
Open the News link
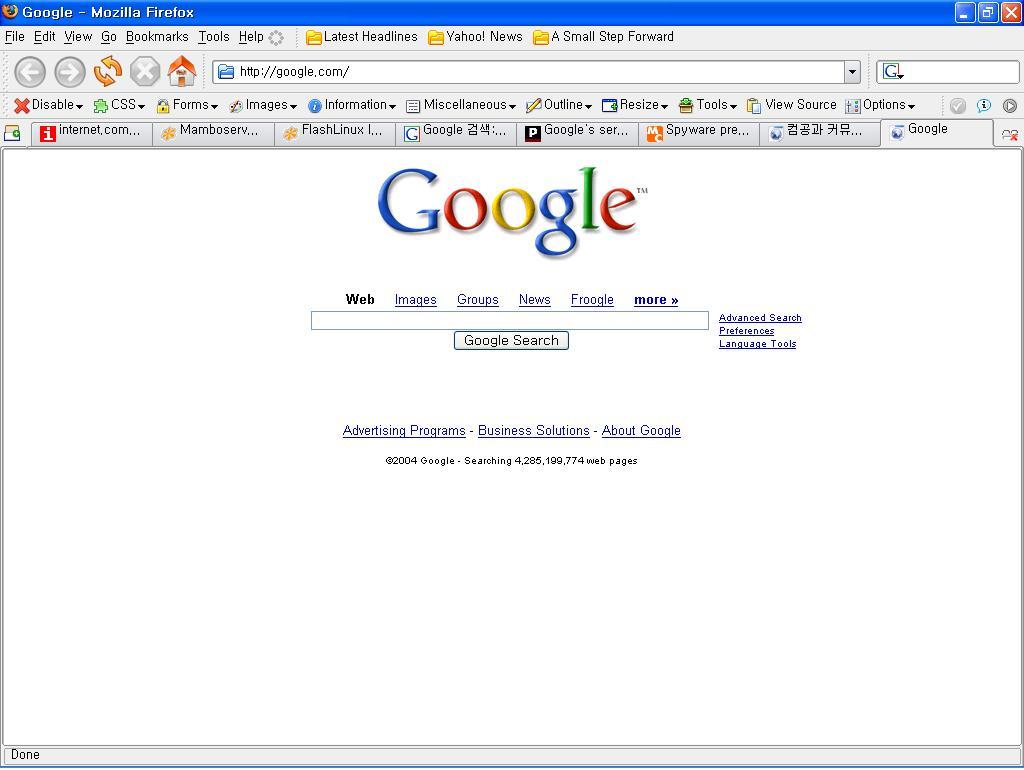(x=534, y=300)
